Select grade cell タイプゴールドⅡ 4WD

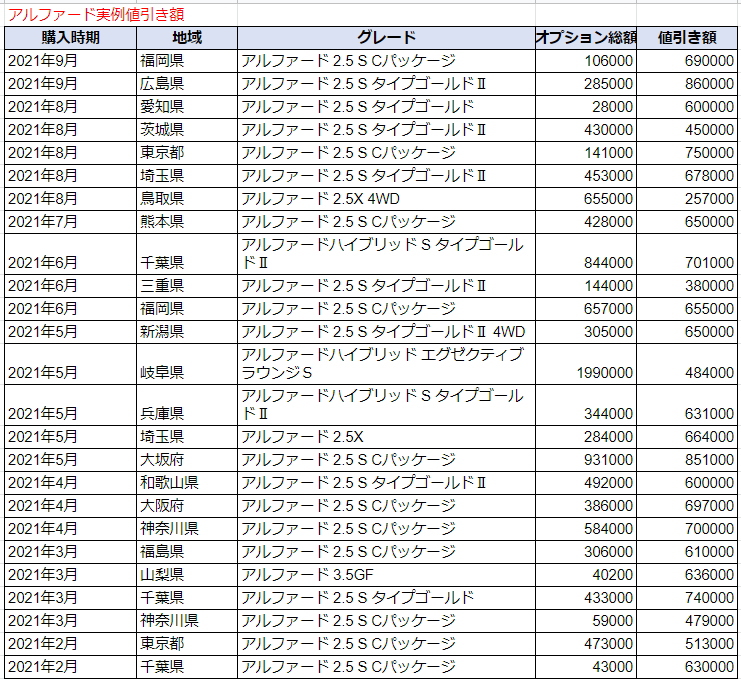[386, 332]
